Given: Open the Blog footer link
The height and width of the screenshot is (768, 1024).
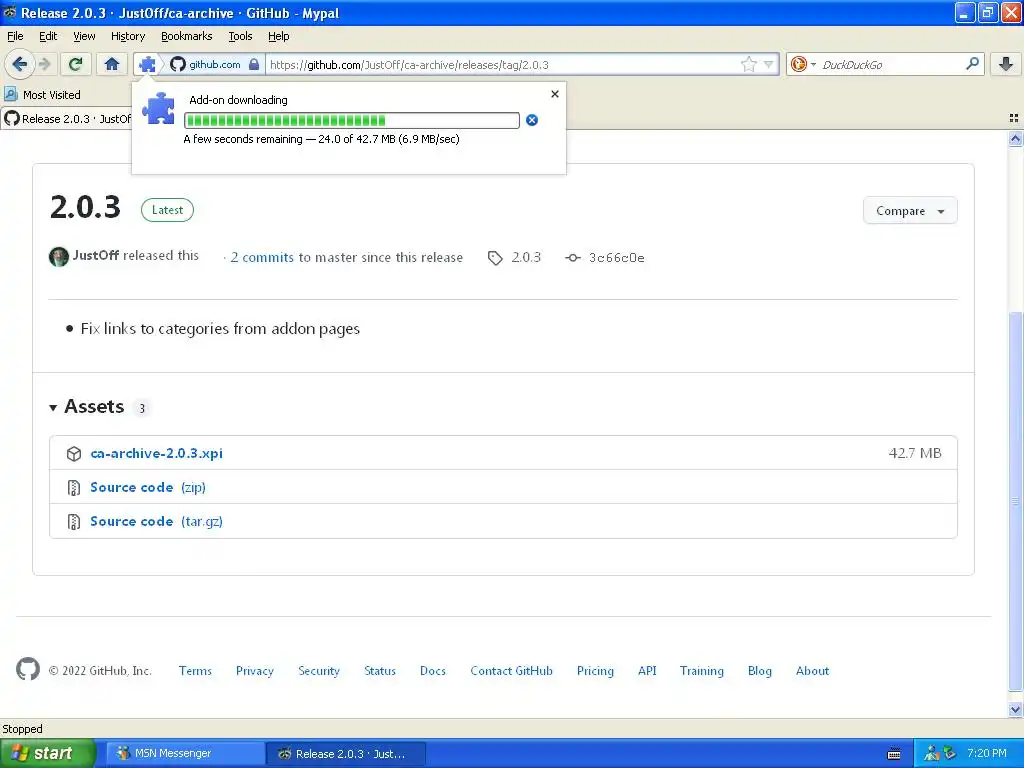Looking at the screenshot, I should (x=760, y=671).
